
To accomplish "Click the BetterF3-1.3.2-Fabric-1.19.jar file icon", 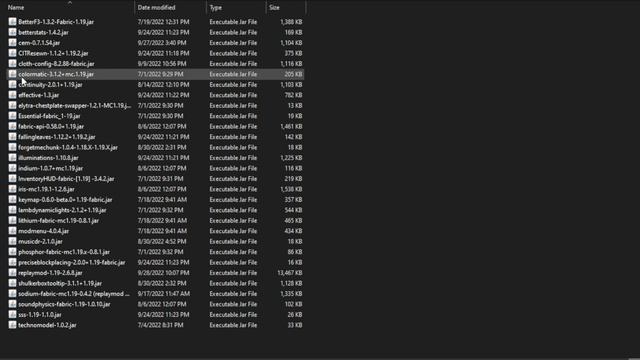I will pos(13,22).
